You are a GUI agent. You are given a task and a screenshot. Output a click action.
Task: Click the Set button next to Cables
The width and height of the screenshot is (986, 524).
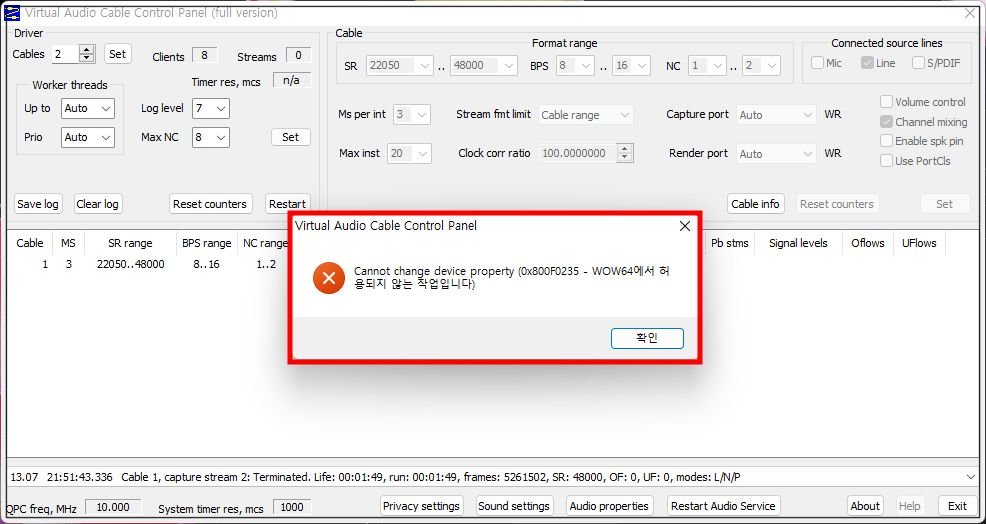(x=118, y=54)
